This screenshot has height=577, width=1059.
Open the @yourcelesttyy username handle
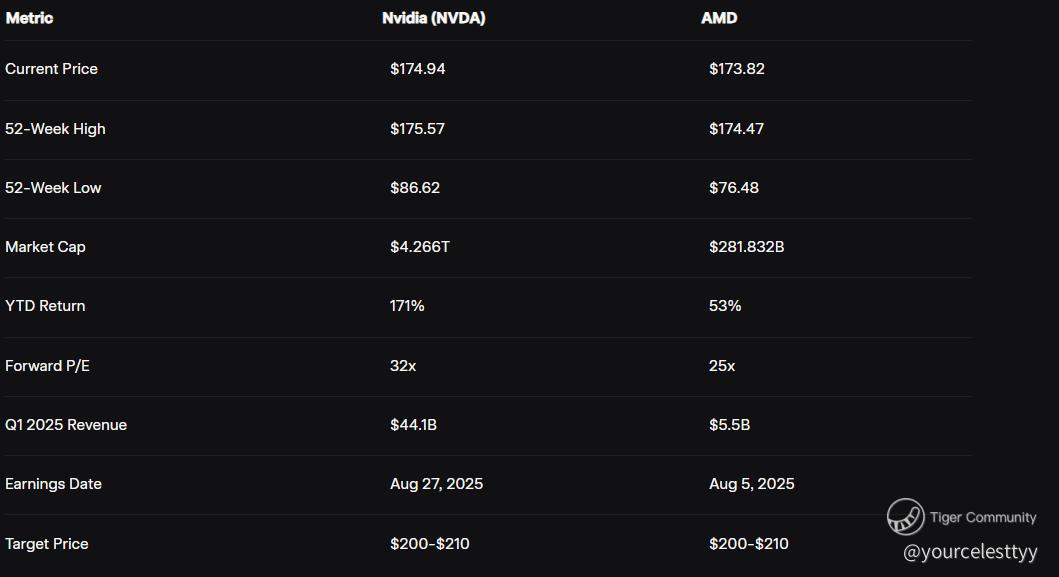tap(969, 551)
